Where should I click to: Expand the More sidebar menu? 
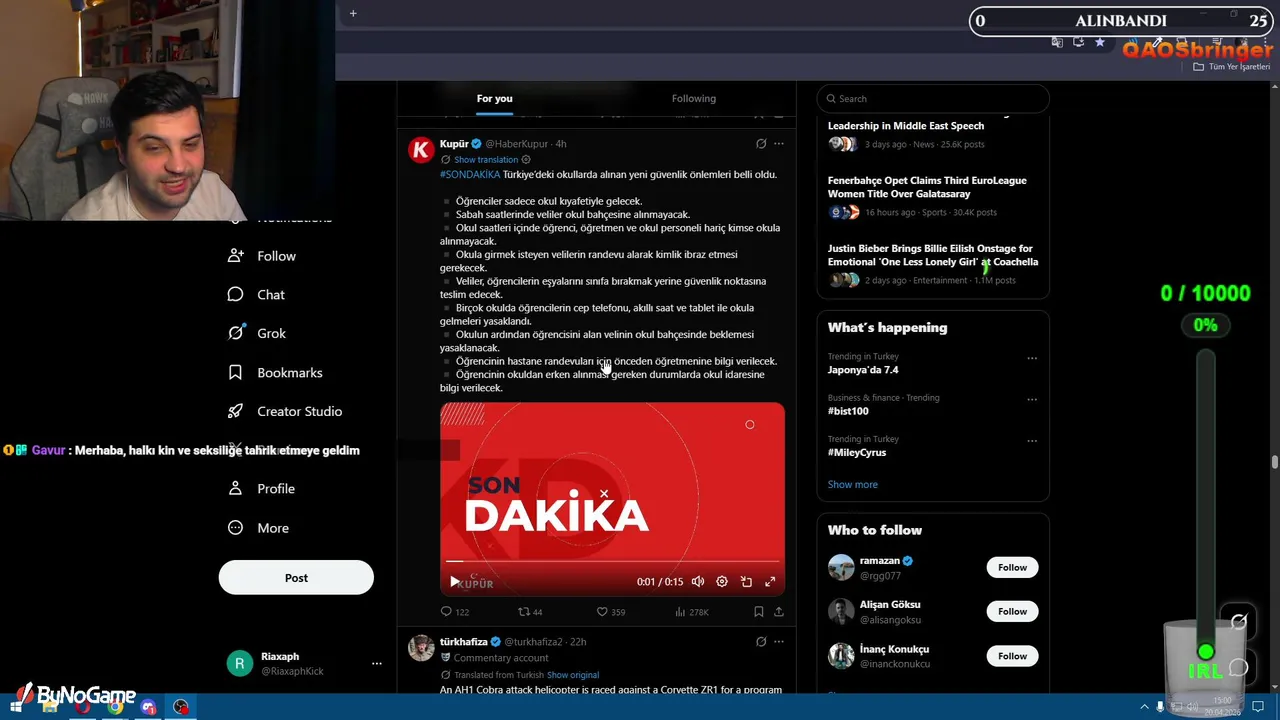click(x=258, y=528)
